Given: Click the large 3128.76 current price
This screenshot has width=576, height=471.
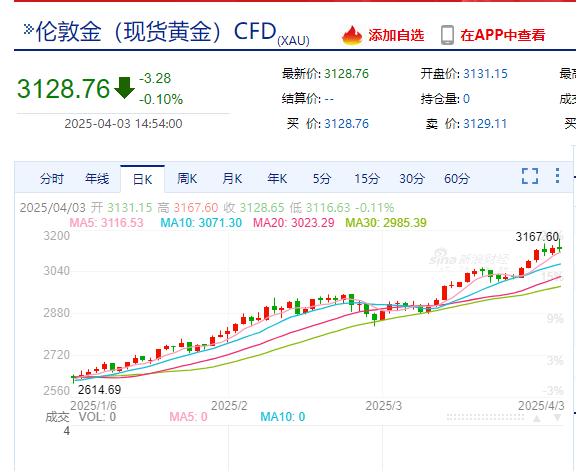Looking at the screenshot, I should [64, 89].
